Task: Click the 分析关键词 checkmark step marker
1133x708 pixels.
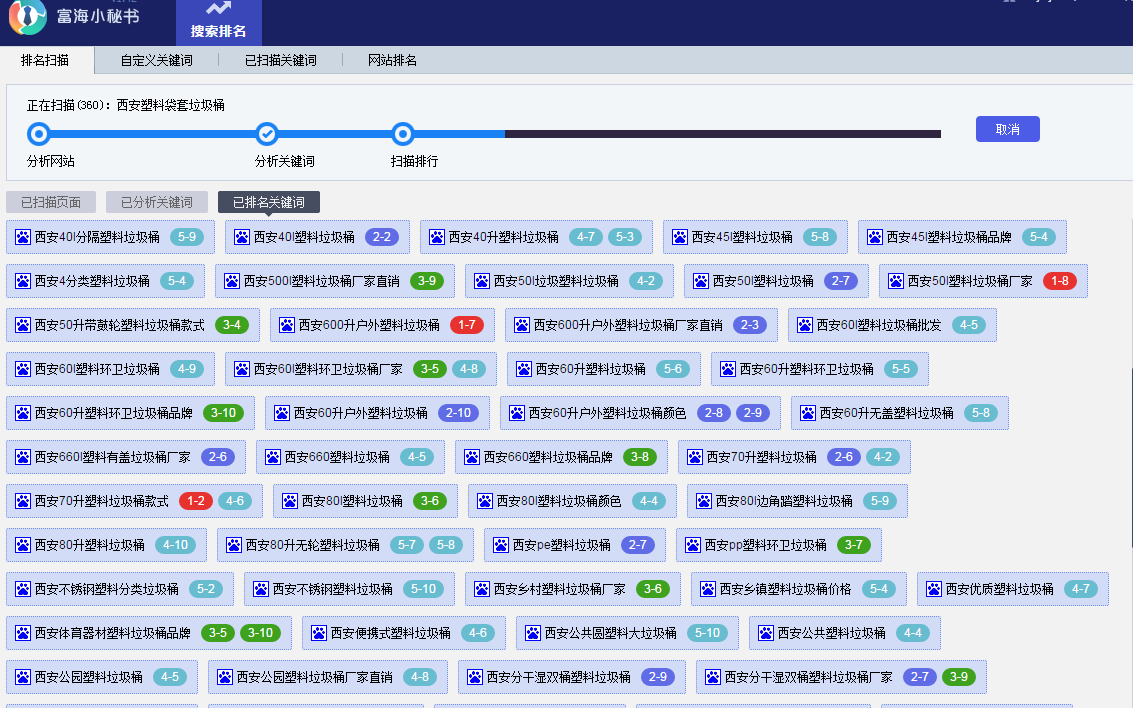Action: (x=267, y=134)
